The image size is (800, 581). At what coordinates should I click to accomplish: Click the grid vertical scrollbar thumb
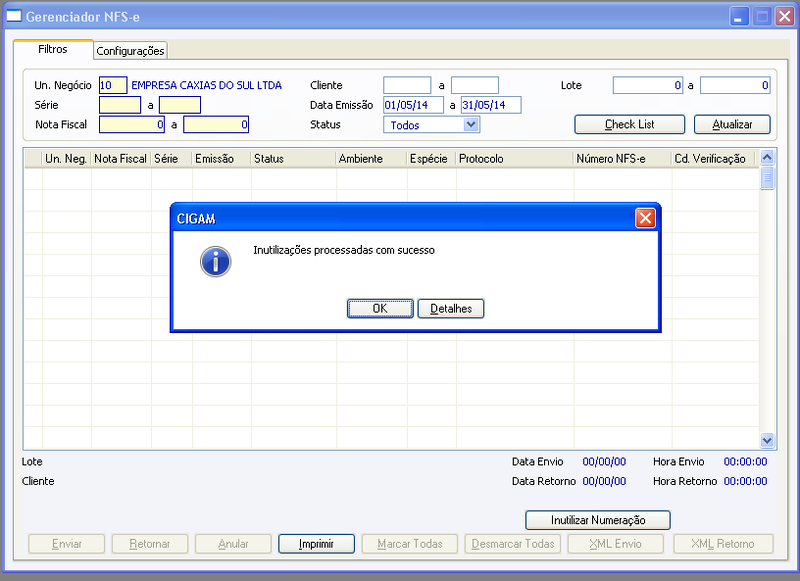coord(767,178)
